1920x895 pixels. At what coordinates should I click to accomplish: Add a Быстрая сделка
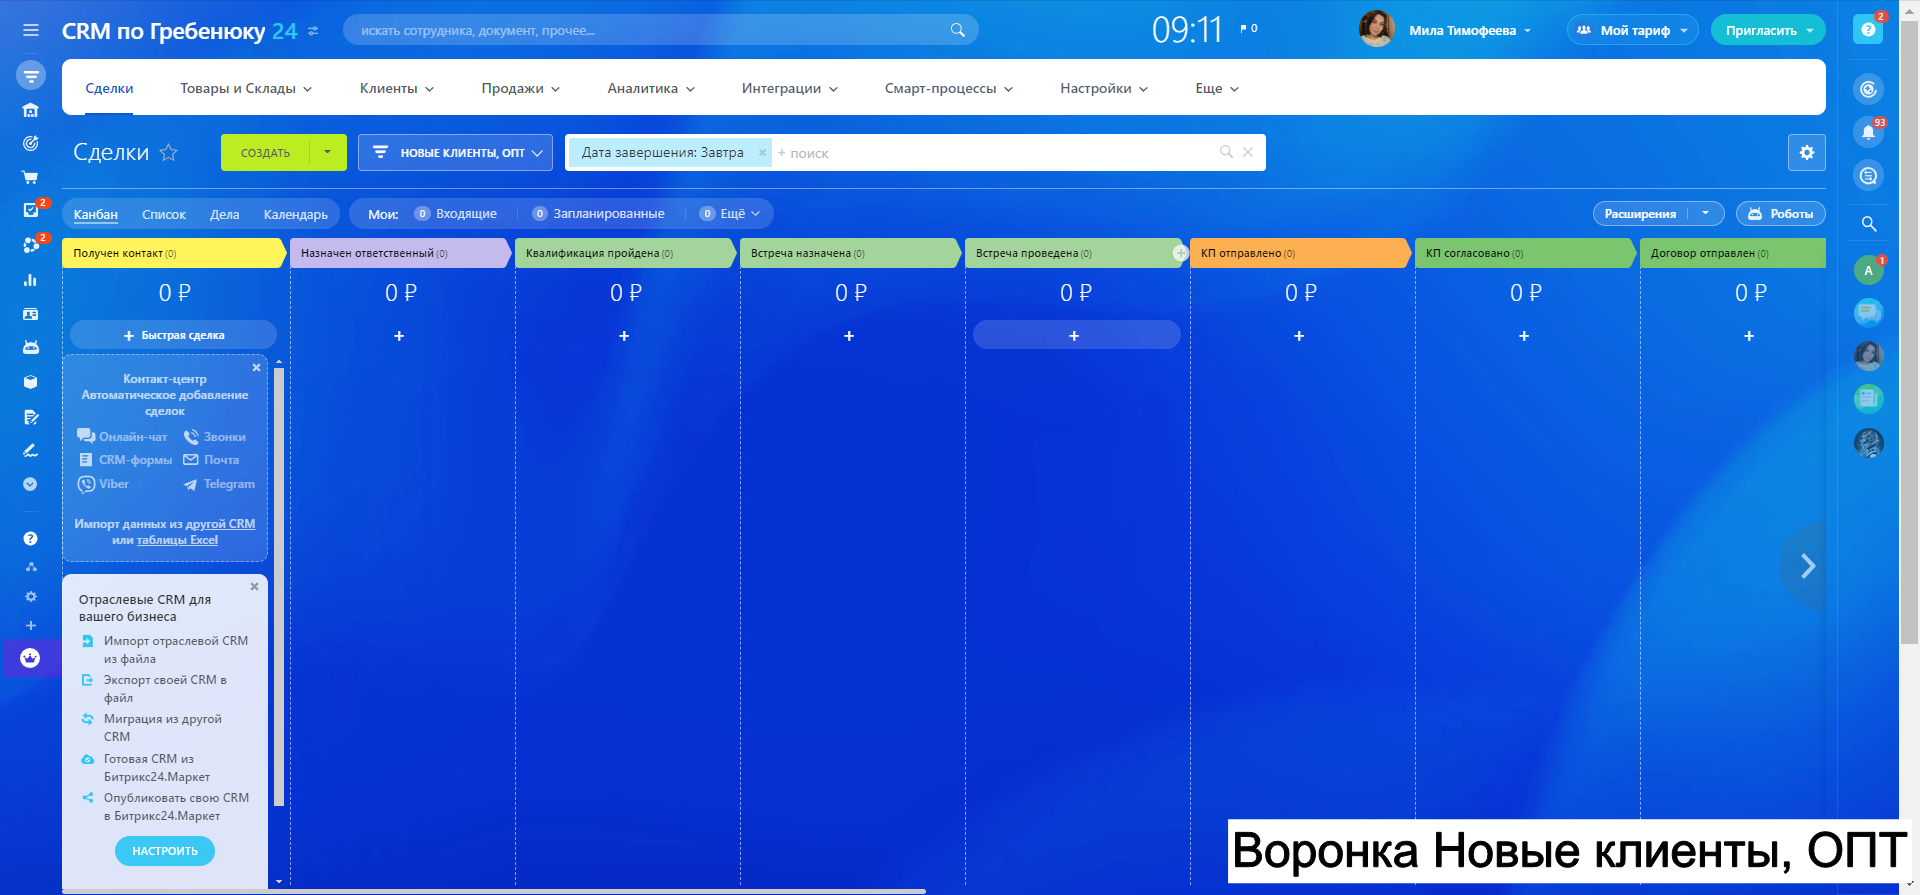(173, 335)
